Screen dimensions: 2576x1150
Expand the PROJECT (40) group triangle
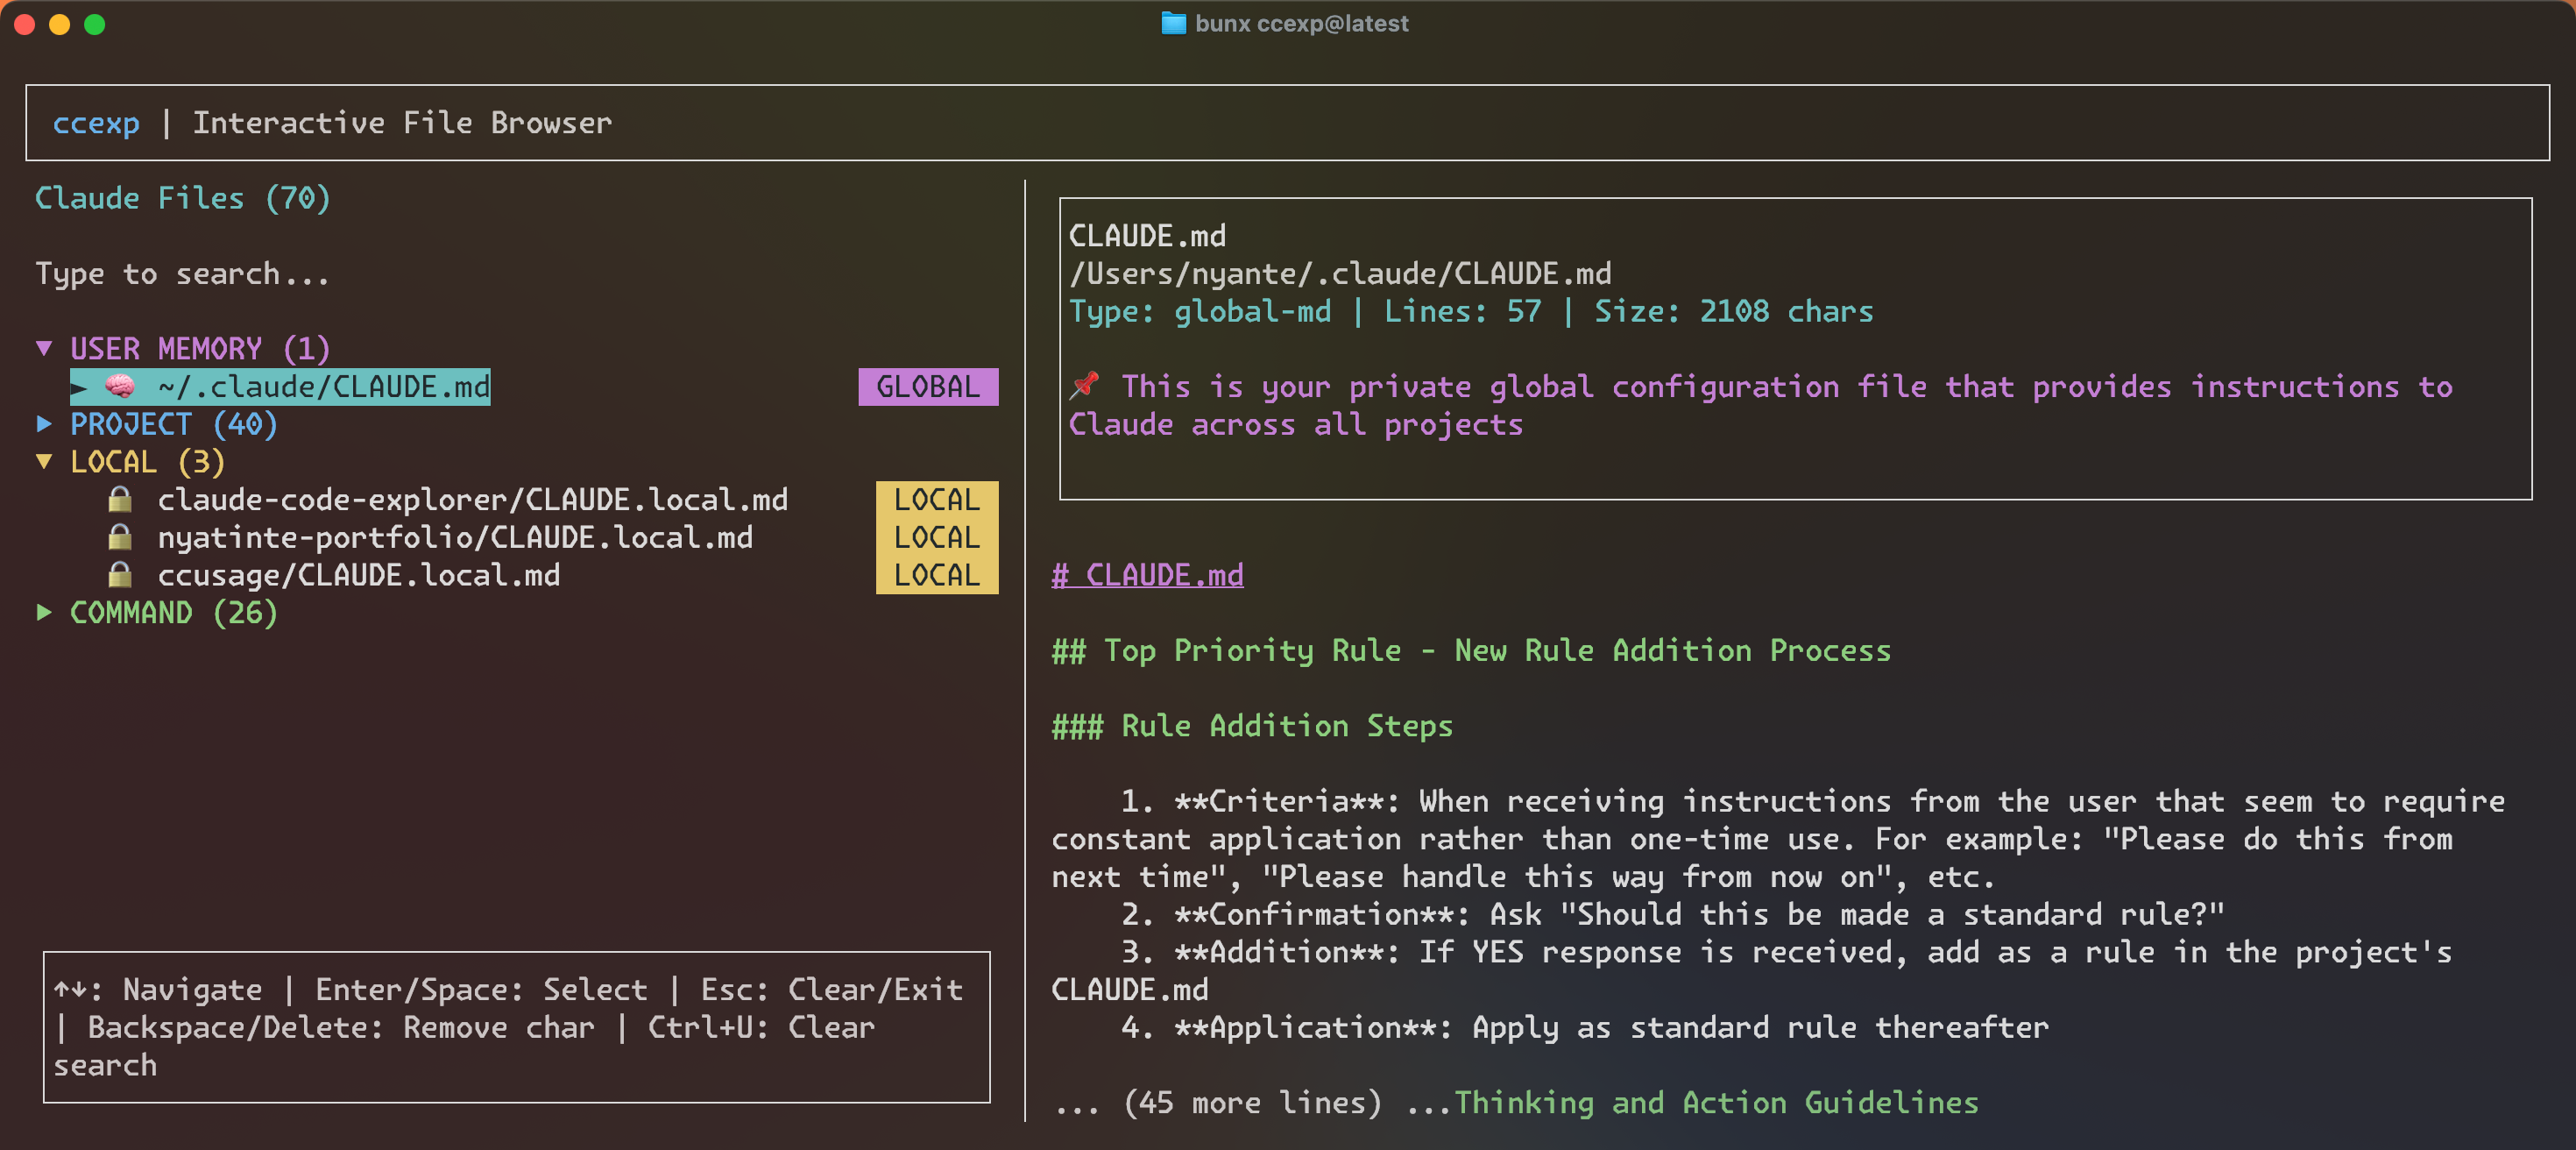coord(44,424)
